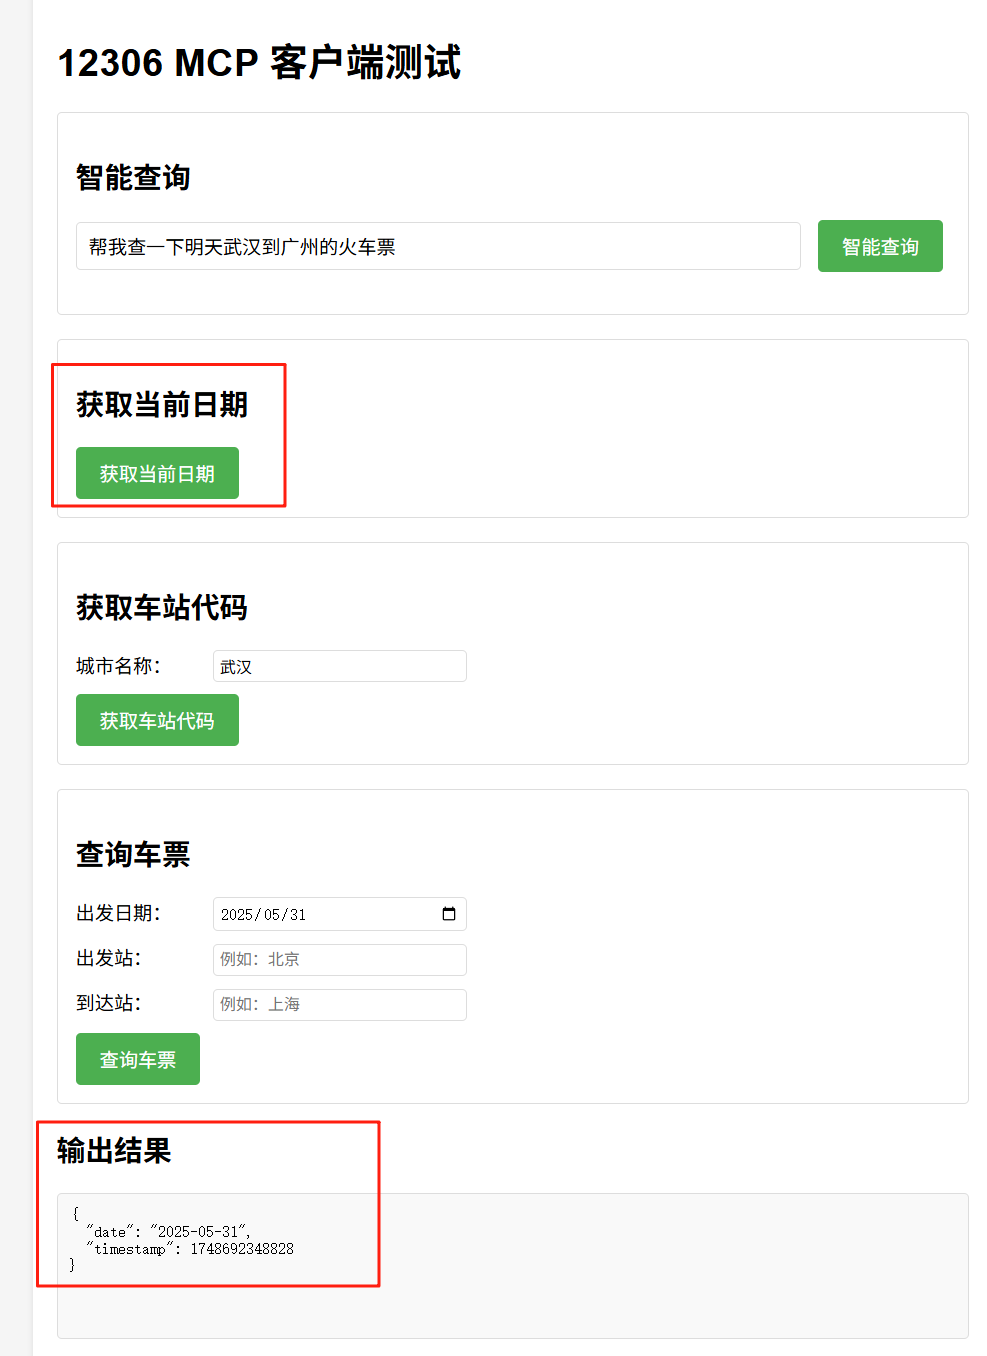Click the 出发日期 label
This screenshot has width=987, height=1356.
pos(118,913)
